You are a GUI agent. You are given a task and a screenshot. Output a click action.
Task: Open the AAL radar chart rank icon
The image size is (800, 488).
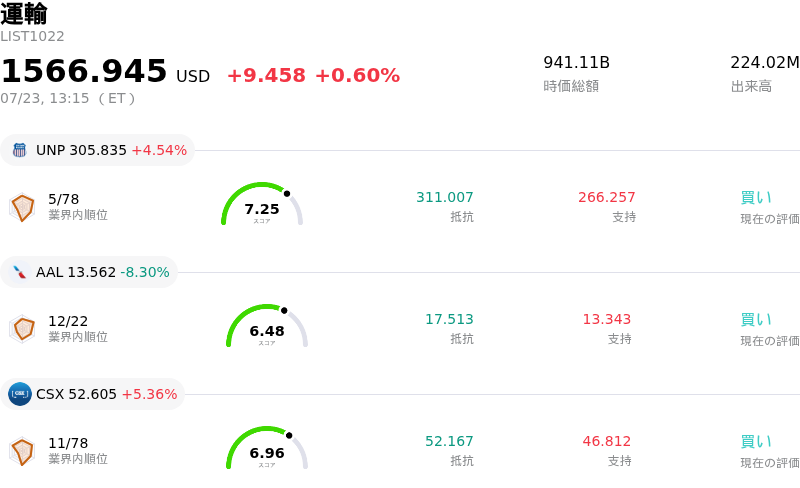pos(22,329)
